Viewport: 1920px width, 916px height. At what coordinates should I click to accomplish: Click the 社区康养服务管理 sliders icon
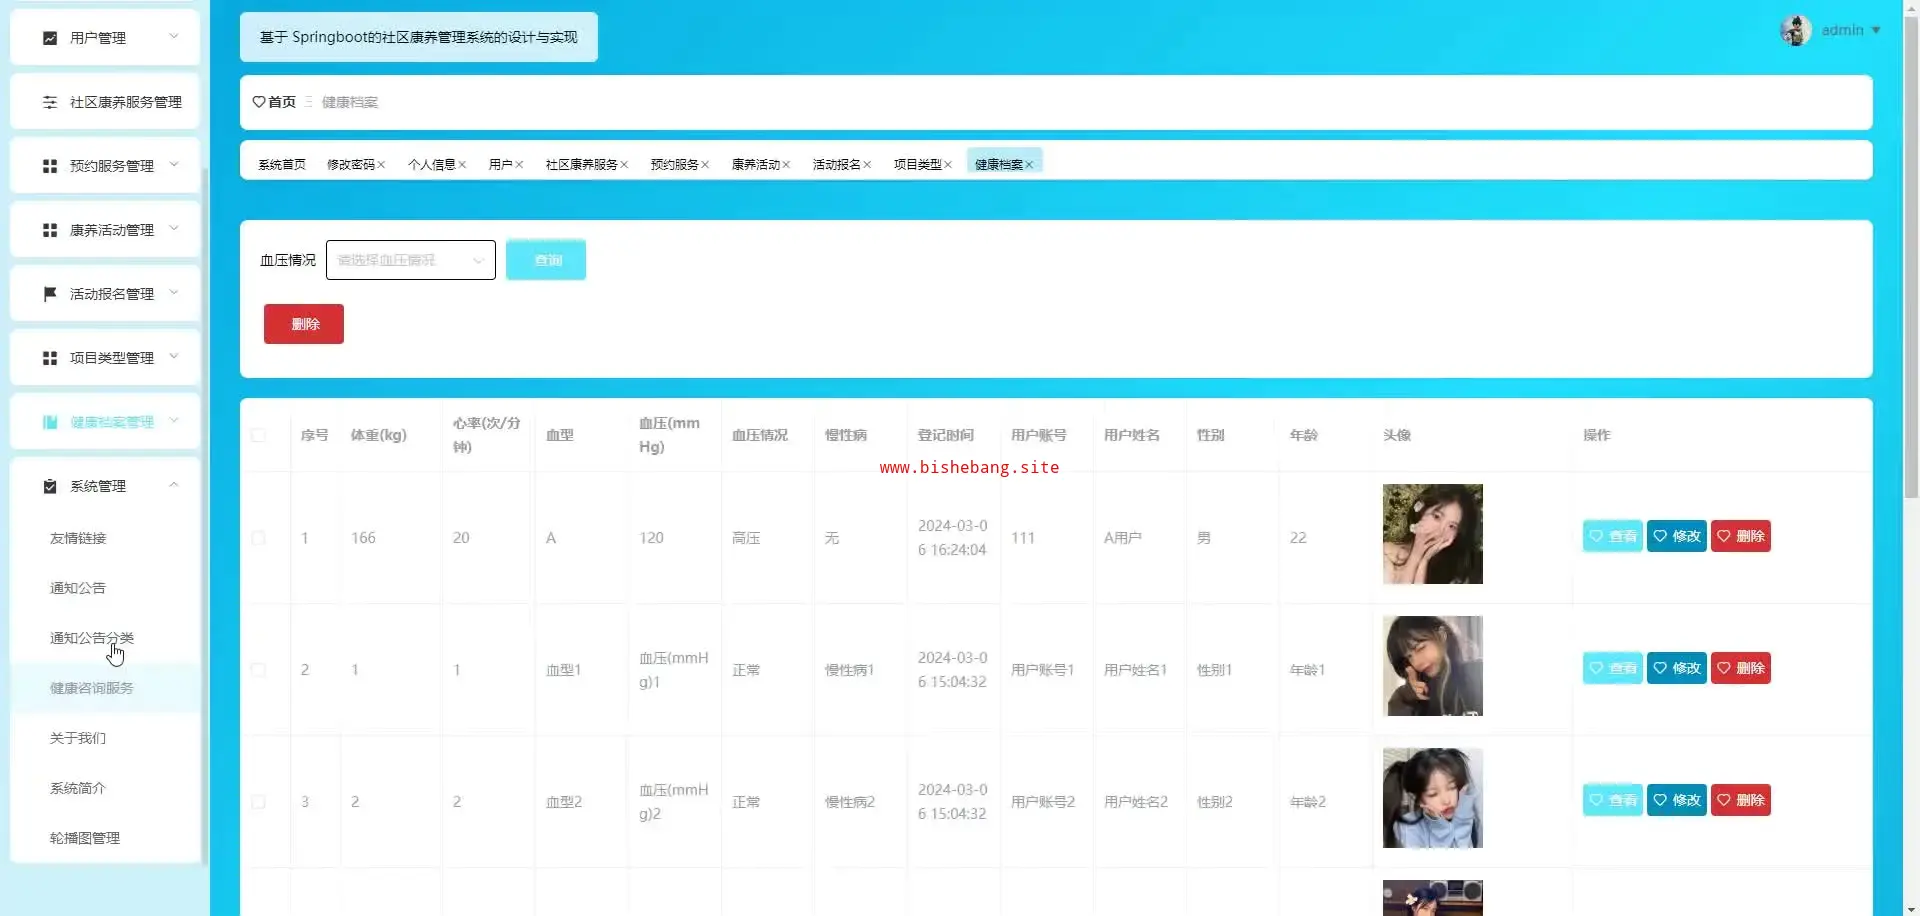[x=50, y=102]
